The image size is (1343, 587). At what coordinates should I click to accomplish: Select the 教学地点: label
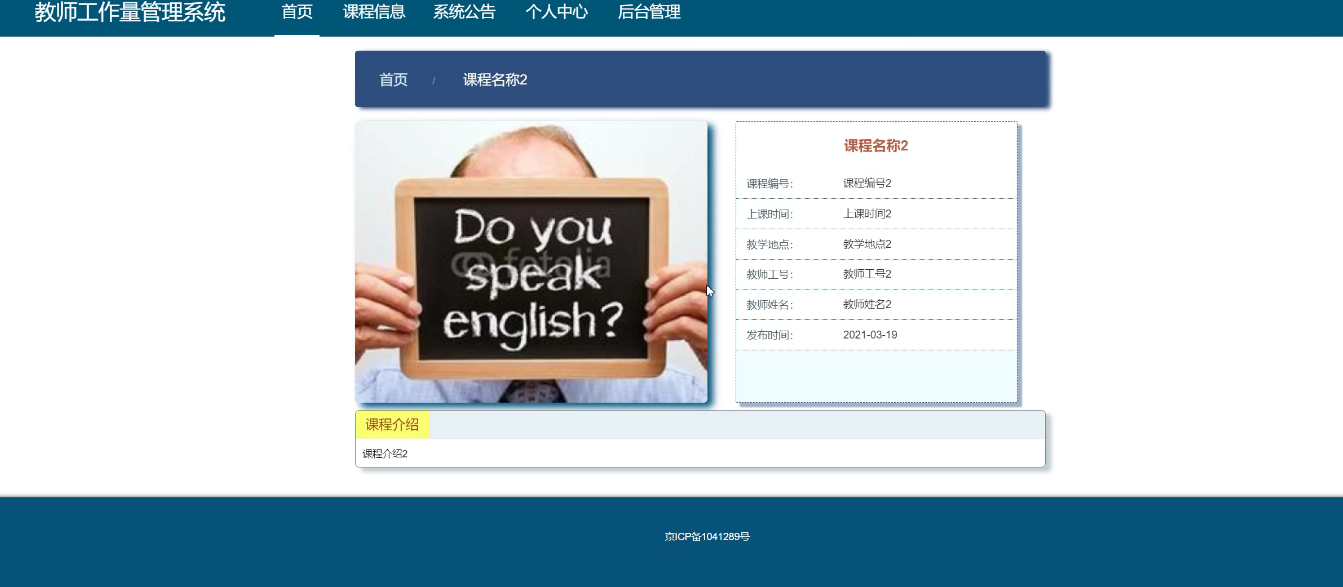pyautogui.click(x=769, y=244)
